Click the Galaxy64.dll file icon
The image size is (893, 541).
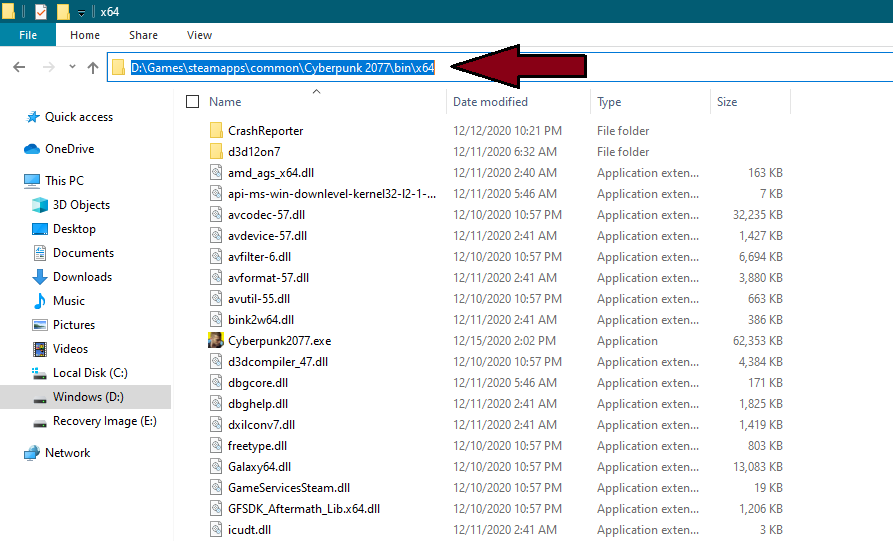pyautogui.click(x=216, y=466)
